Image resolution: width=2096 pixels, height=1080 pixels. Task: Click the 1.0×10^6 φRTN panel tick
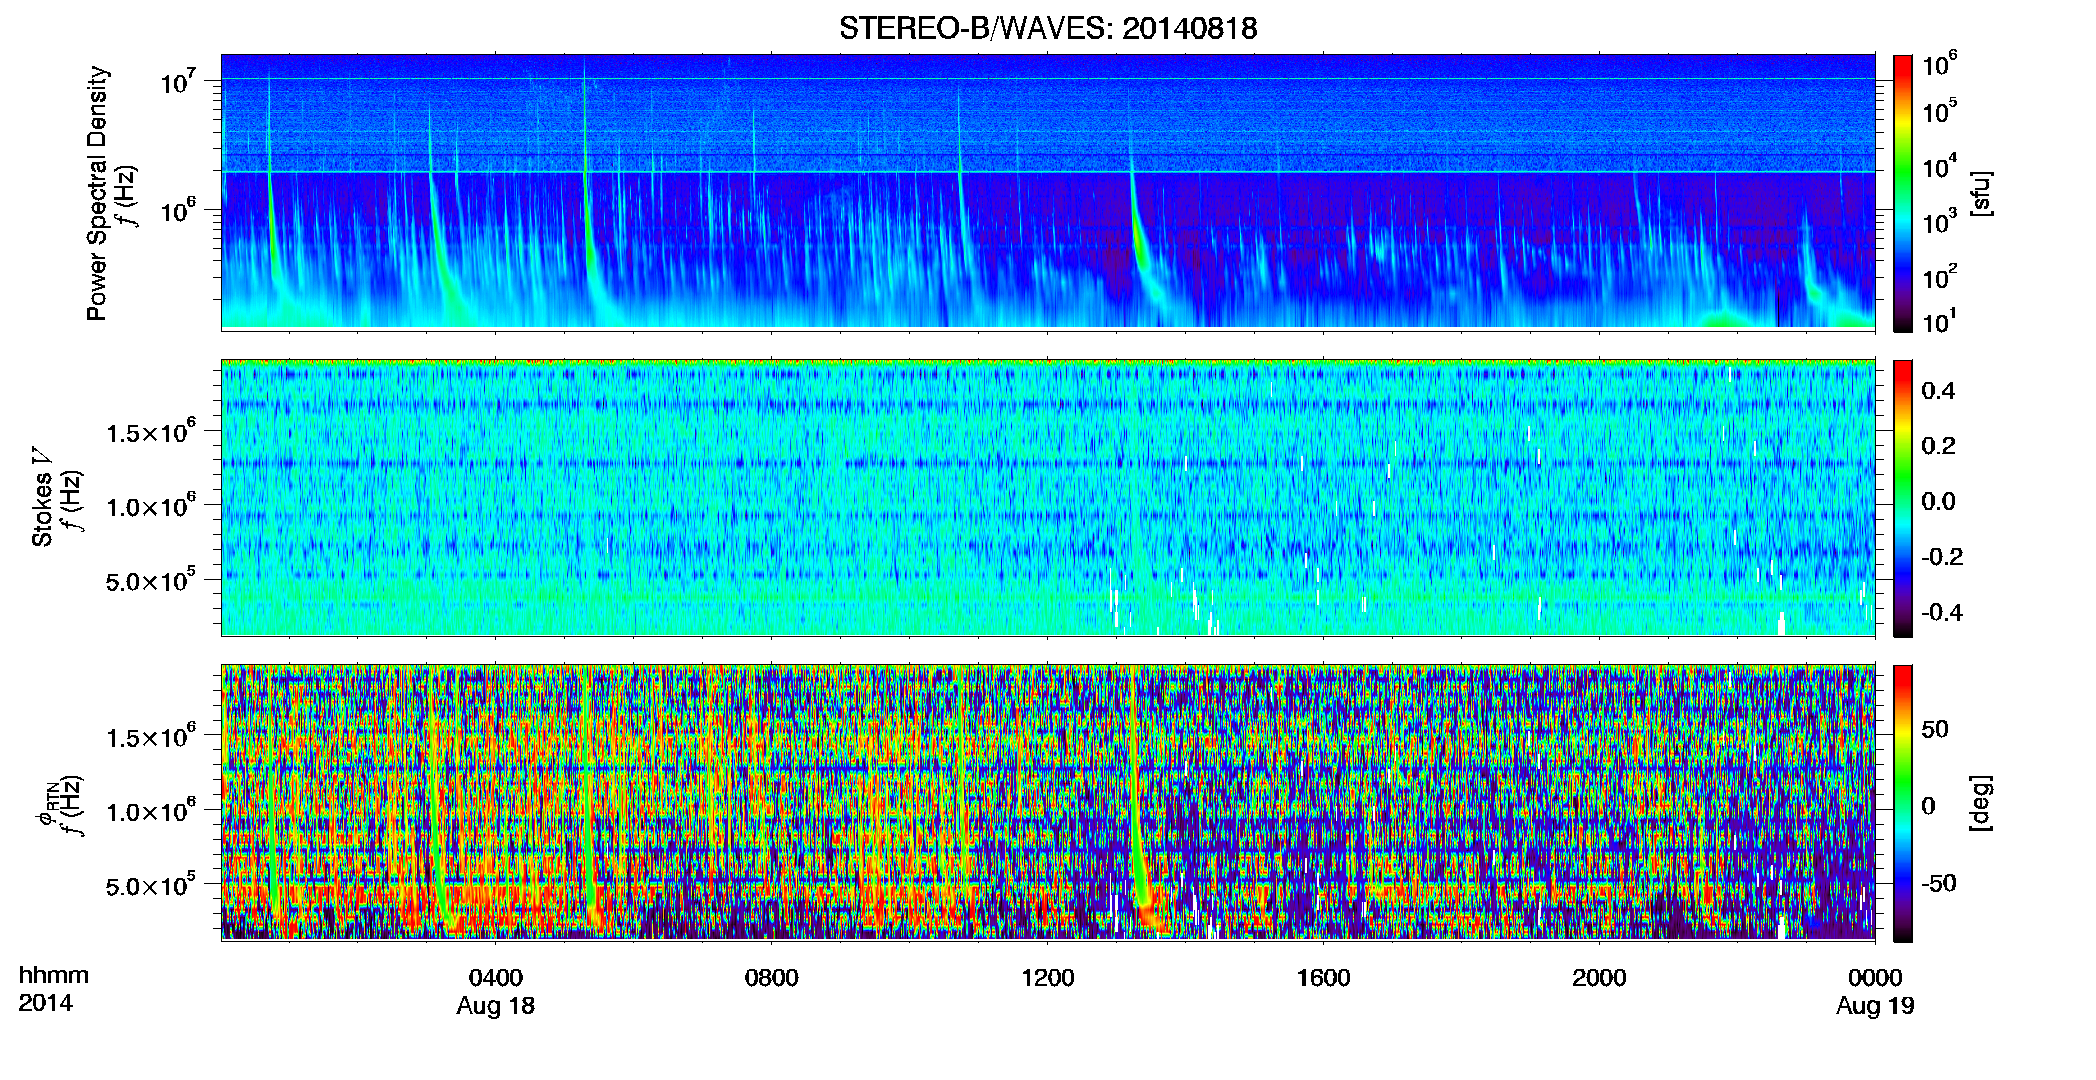point(151,810)
